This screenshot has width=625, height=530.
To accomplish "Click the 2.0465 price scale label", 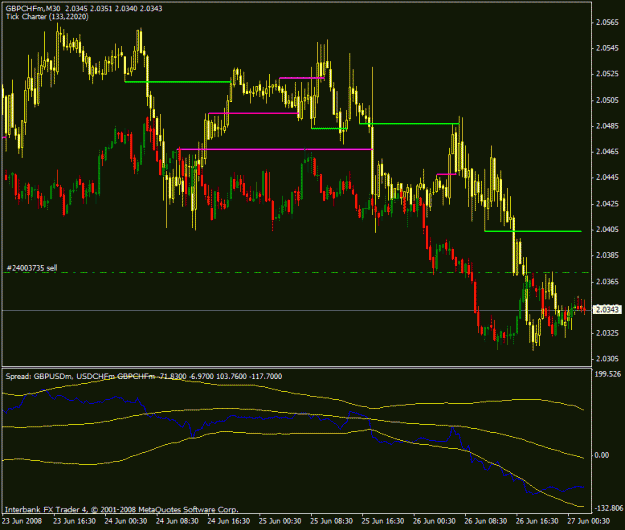I will pos(607,151).
